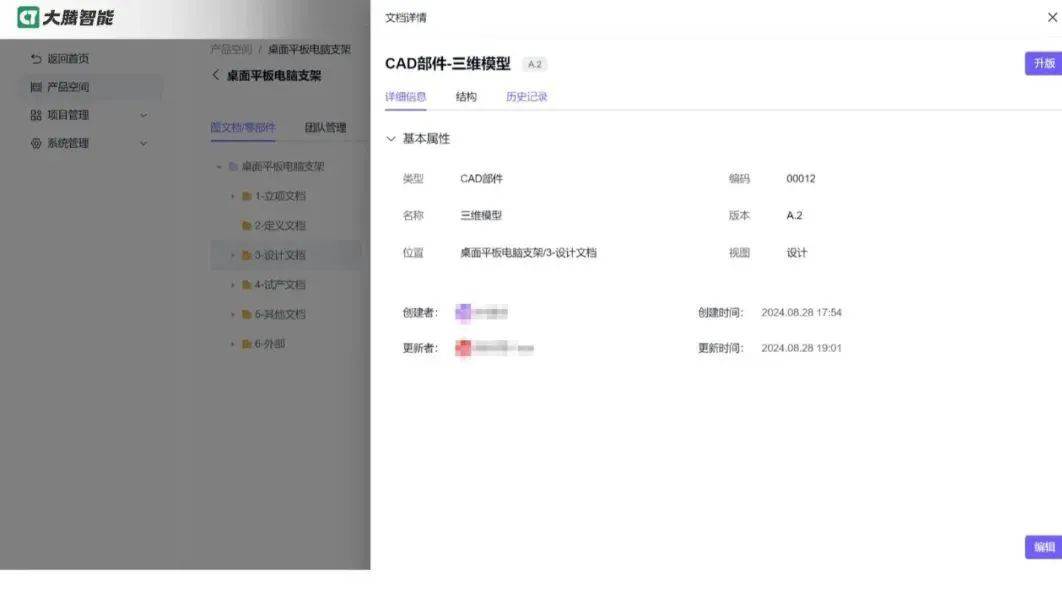Switch to the 结构 tab

pyautogui.click(x=468, y=96)
